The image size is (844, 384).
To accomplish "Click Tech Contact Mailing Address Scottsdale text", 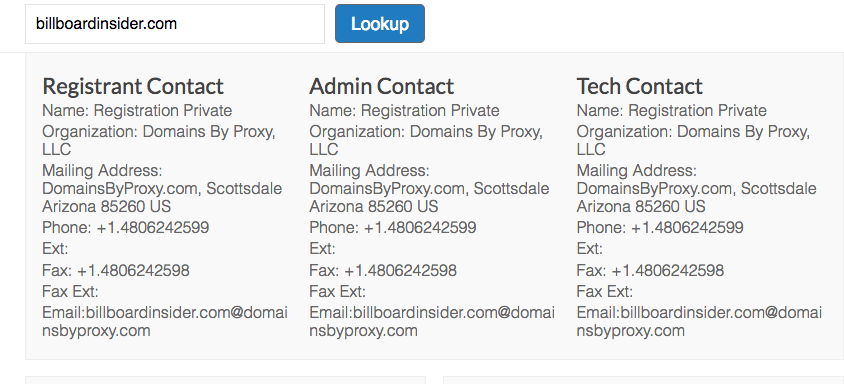I will pos(779,189).
